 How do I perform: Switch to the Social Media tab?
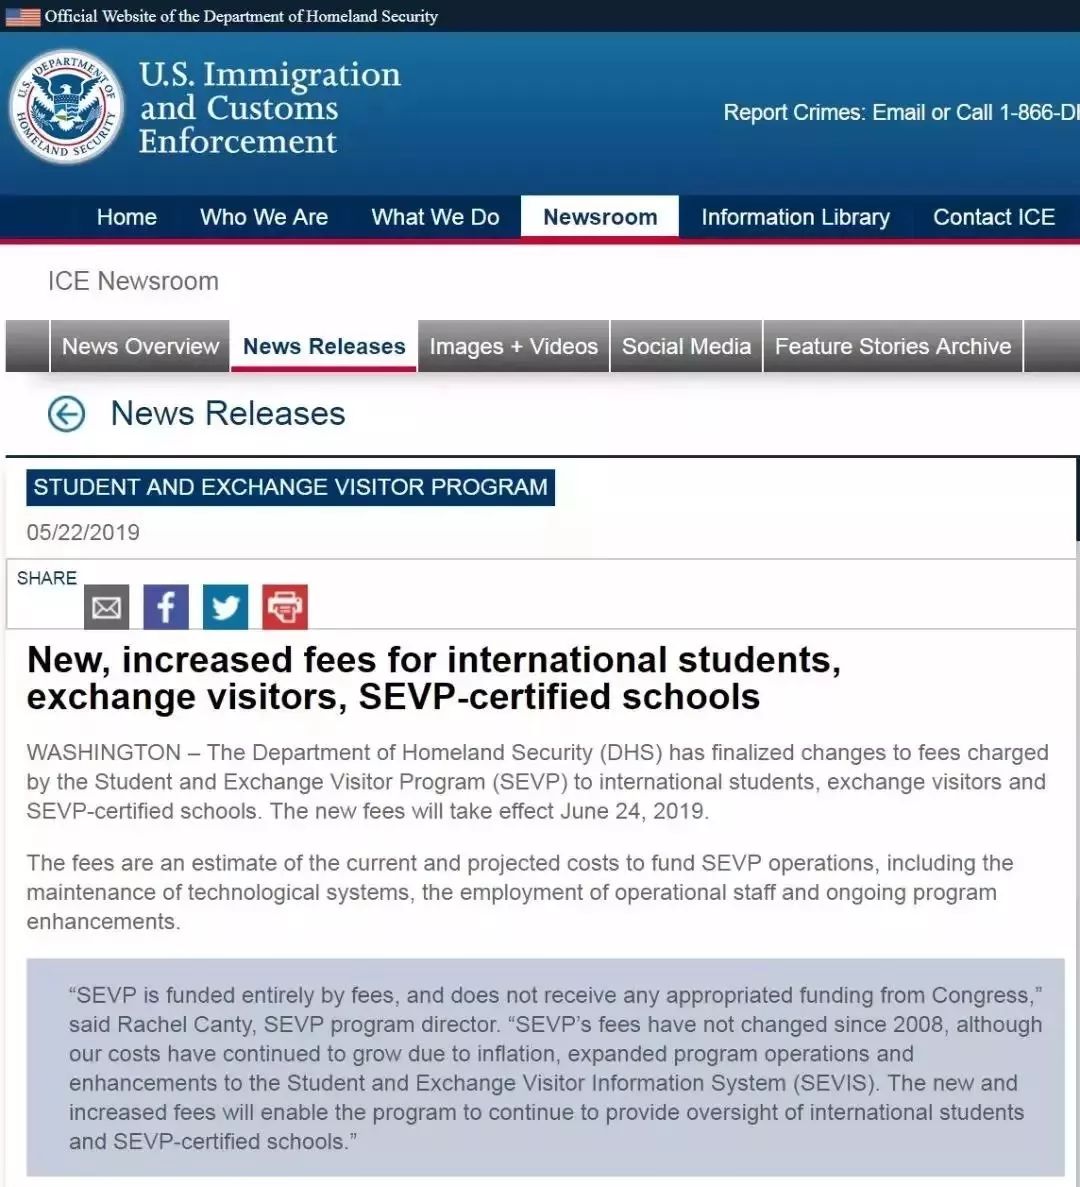pos(686,346)
